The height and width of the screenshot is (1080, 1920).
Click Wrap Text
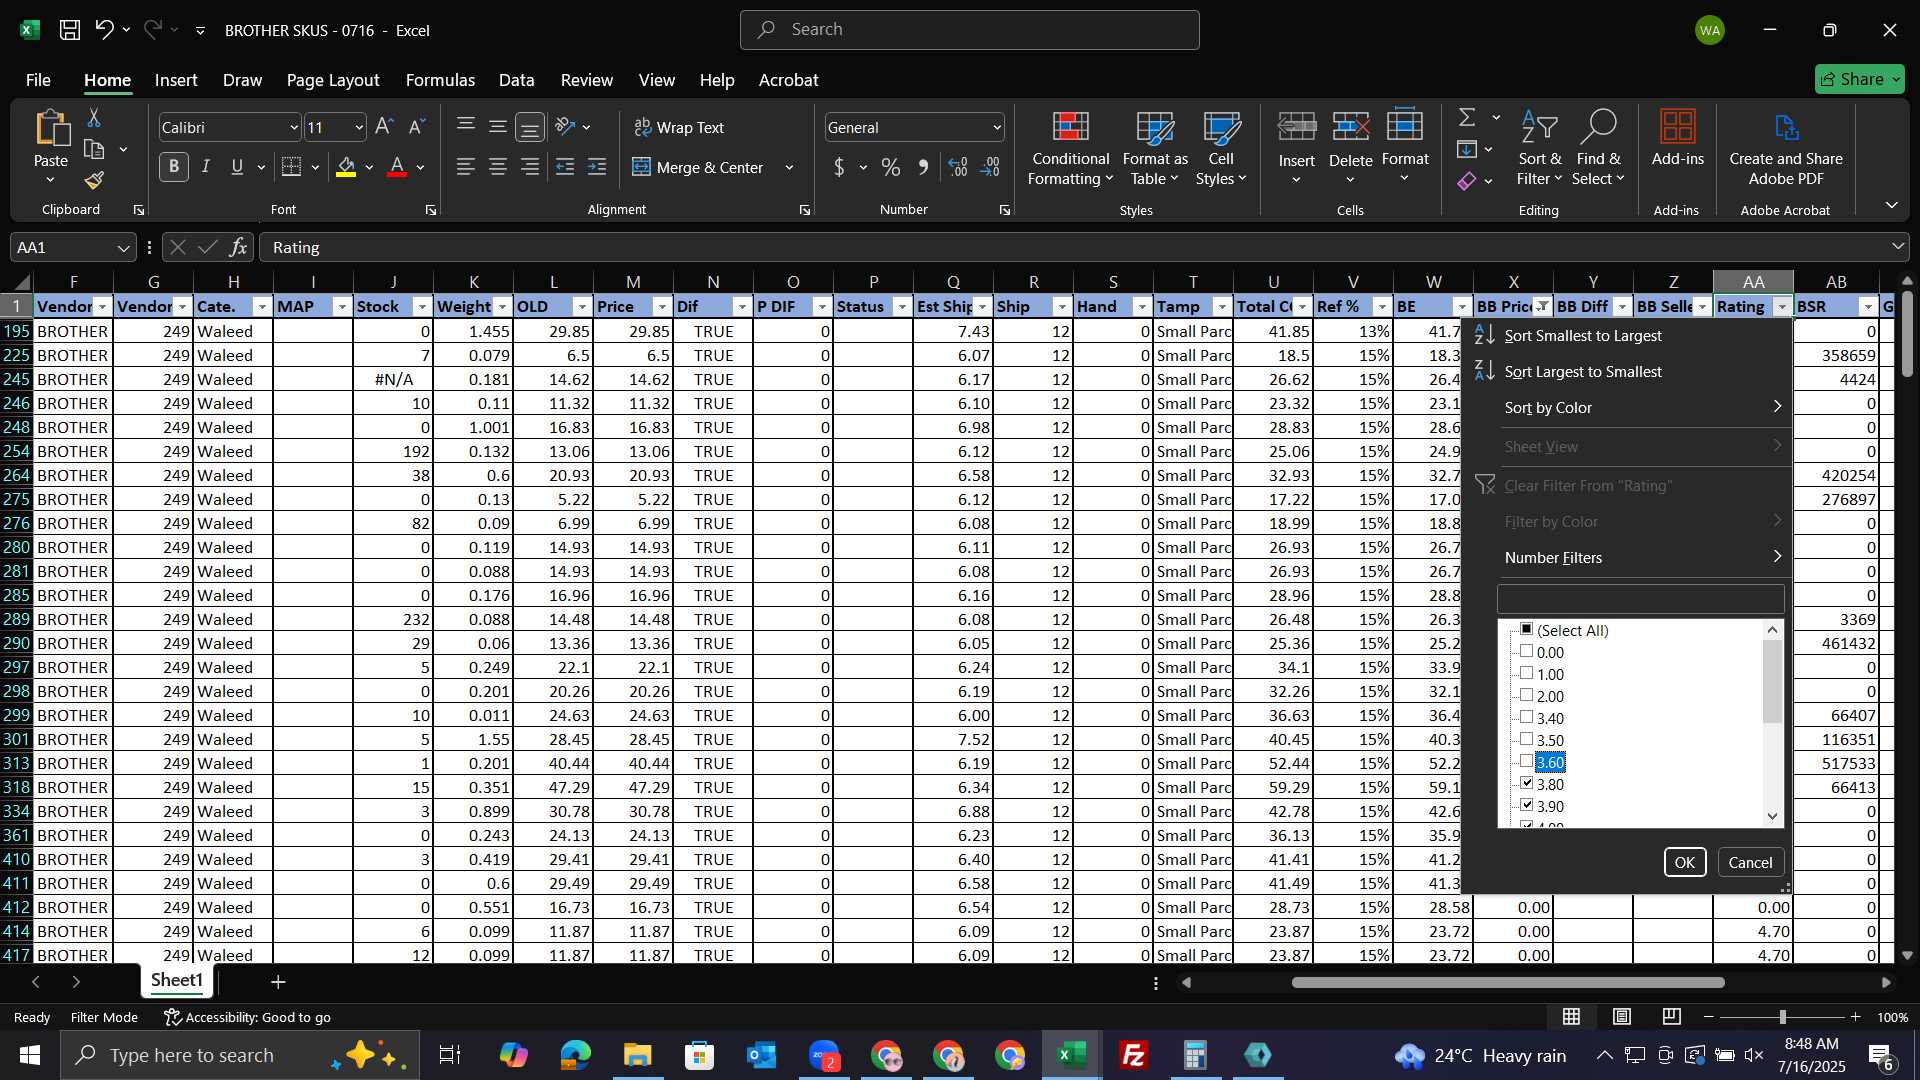pos(679,127)
